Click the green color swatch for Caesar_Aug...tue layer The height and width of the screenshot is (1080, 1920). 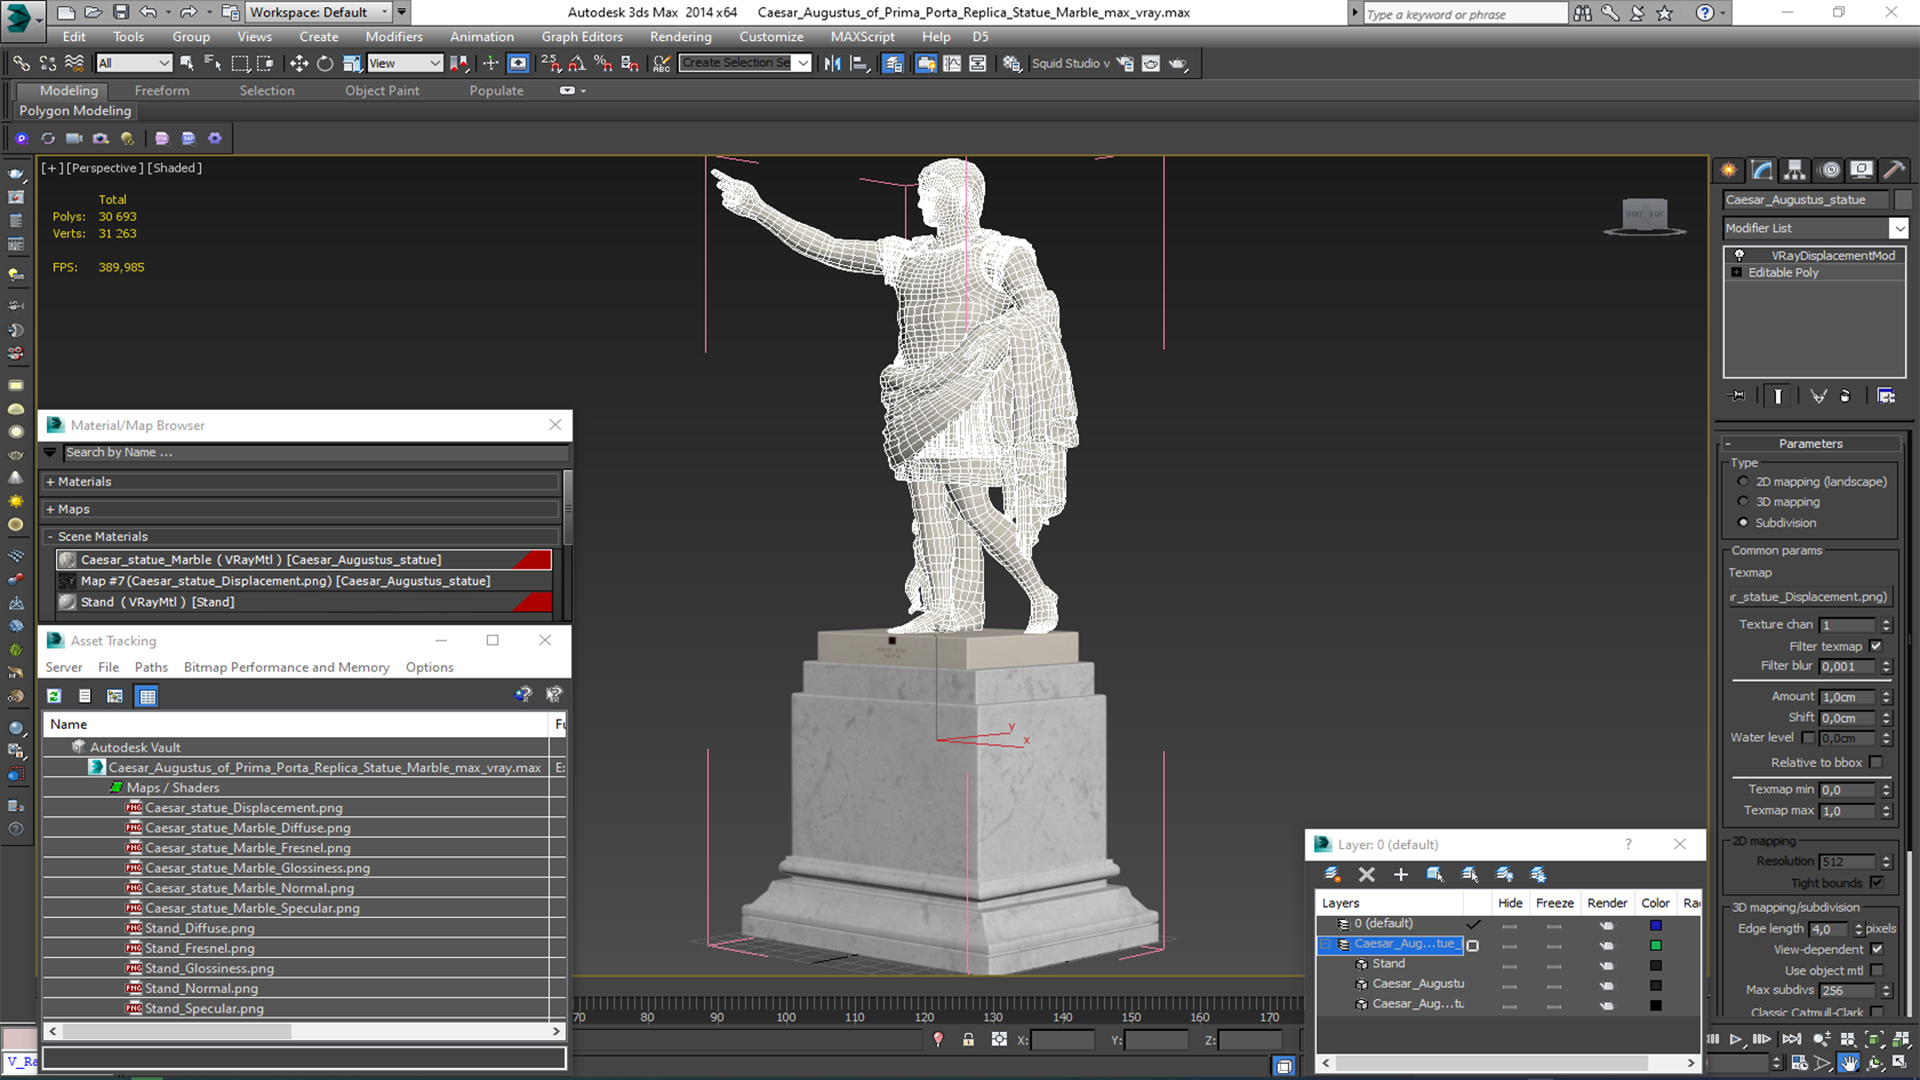(1655, 945)
